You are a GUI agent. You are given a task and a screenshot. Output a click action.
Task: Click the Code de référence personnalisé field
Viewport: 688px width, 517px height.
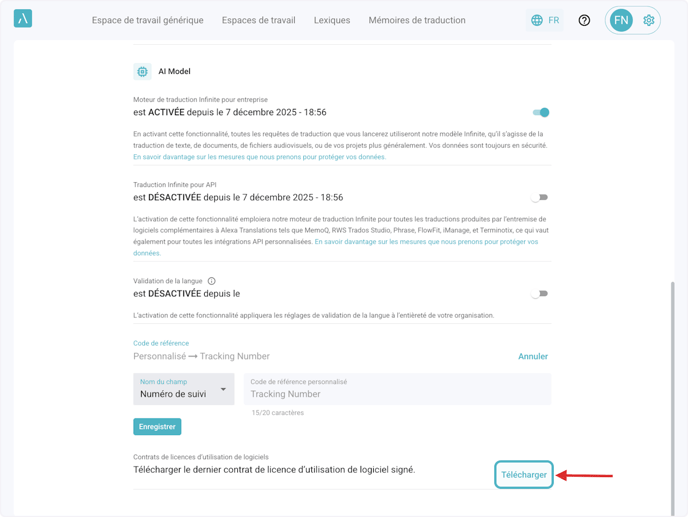click(397, 394)
